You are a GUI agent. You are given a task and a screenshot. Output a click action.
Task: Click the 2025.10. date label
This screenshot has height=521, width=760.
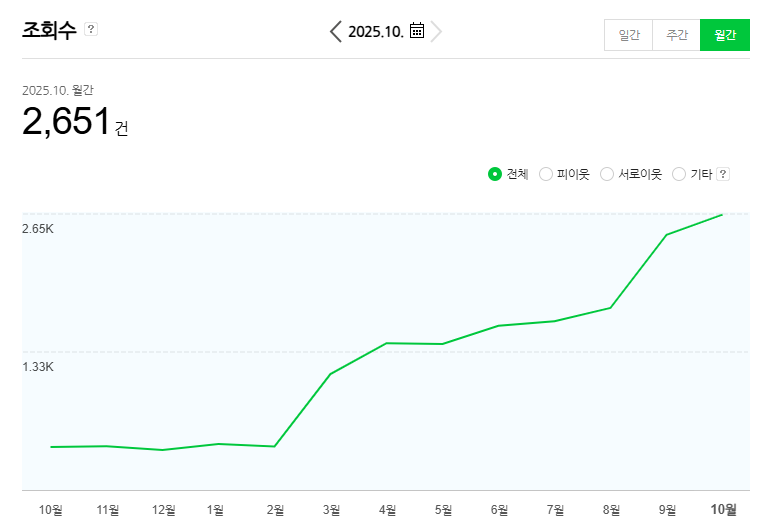(376, 32)
